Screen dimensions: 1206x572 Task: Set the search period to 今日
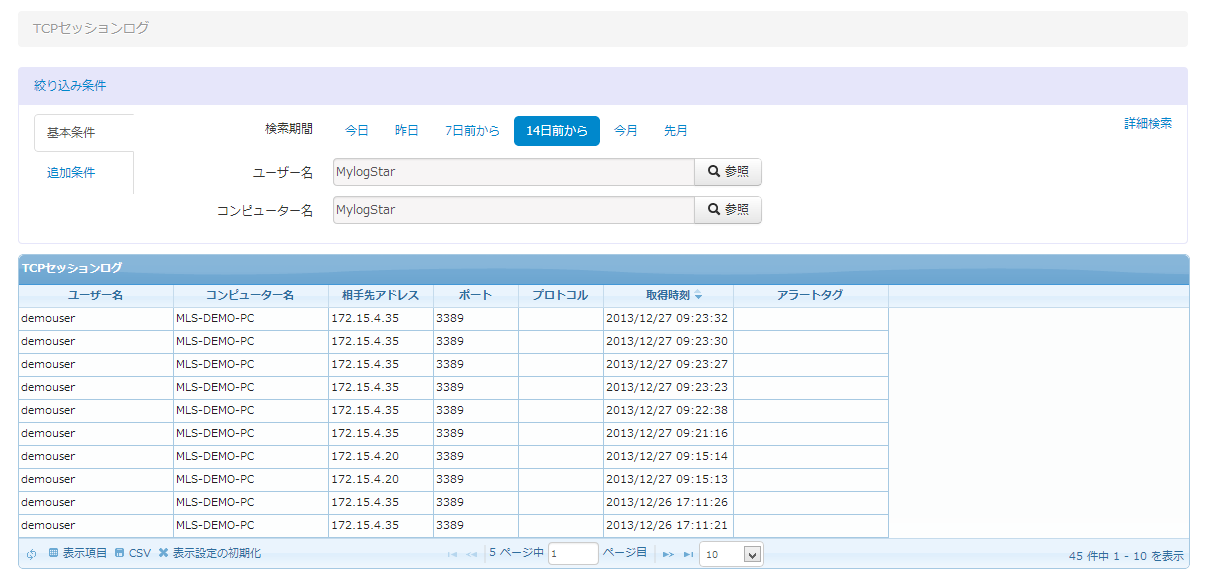pos(357,131)
